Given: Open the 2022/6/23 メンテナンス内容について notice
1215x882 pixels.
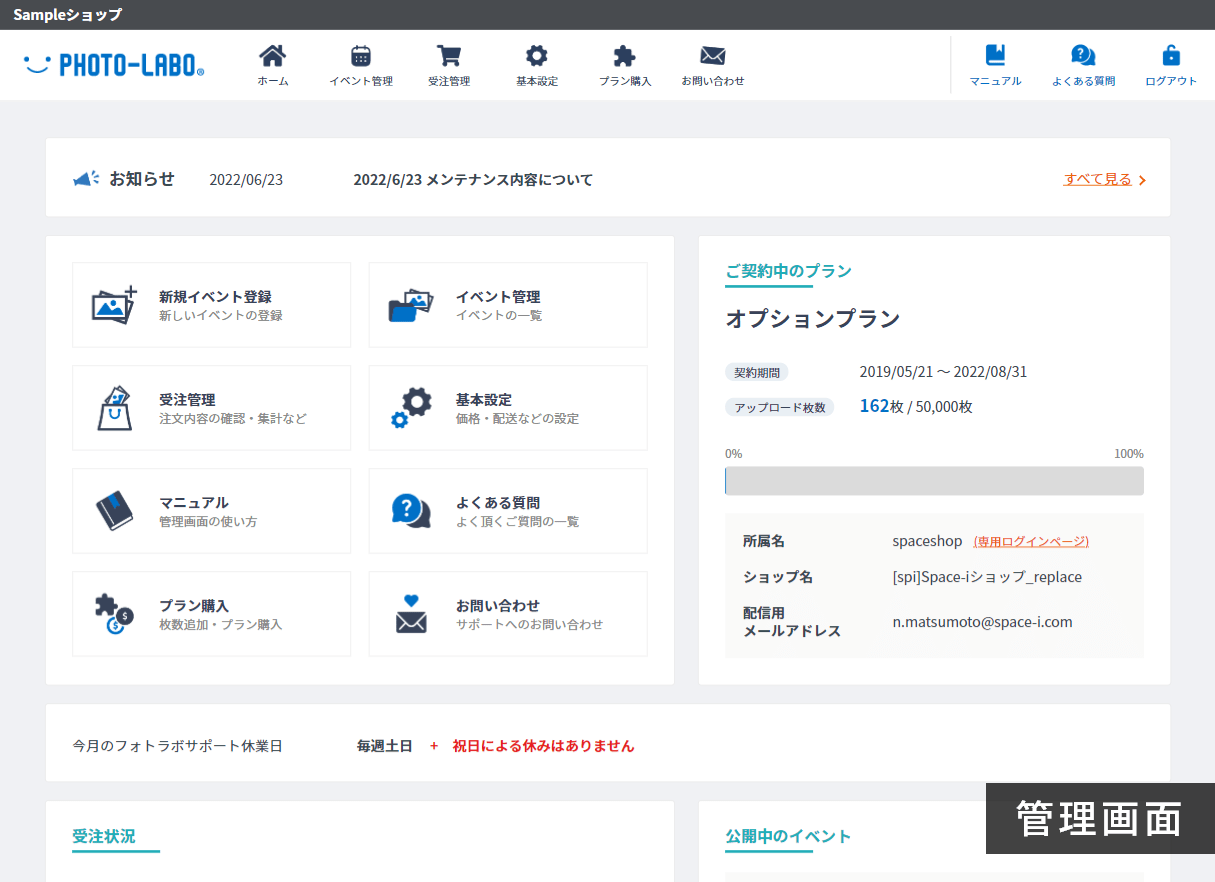Looking at the screenshot, I should click(473, 180).
